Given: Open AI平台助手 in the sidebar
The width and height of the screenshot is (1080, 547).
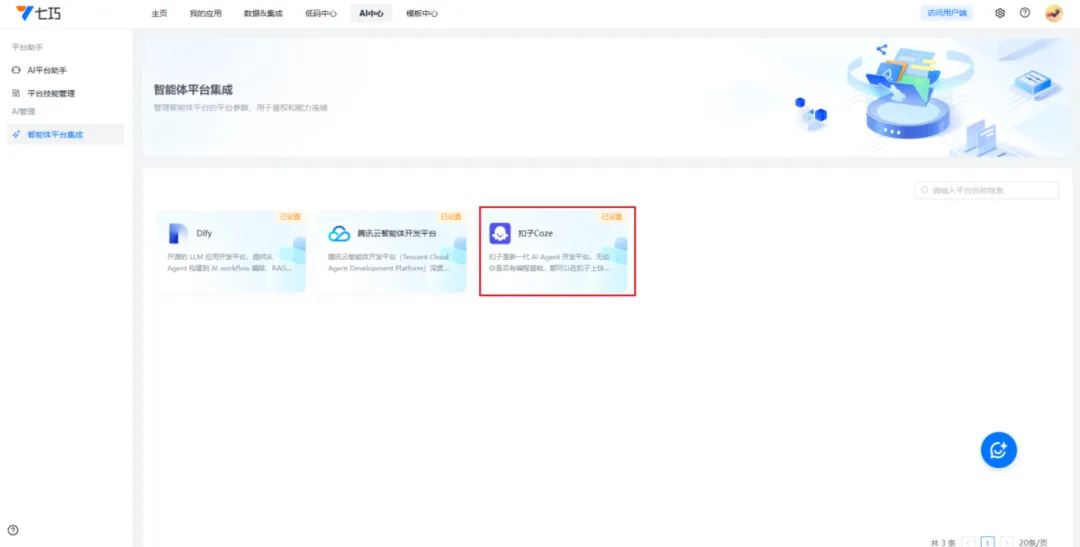Looking at the screenshot, I should tap(47, 70).
